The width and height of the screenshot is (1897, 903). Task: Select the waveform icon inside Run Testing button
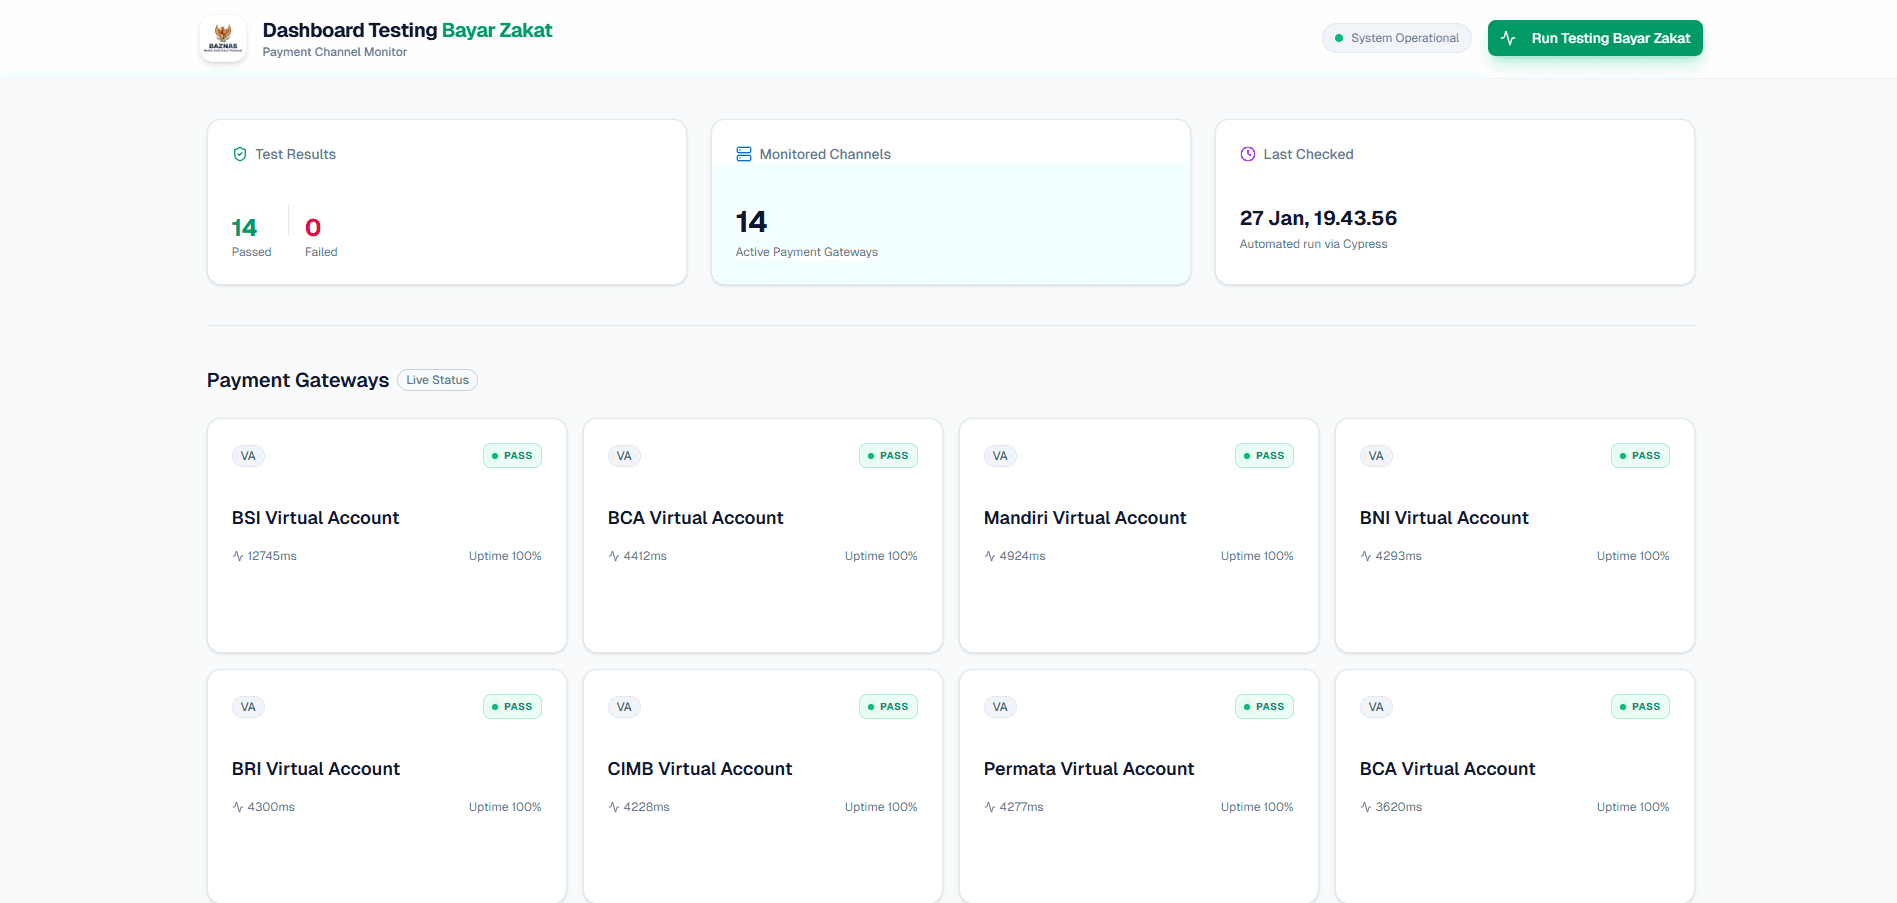pos(1506,37)
